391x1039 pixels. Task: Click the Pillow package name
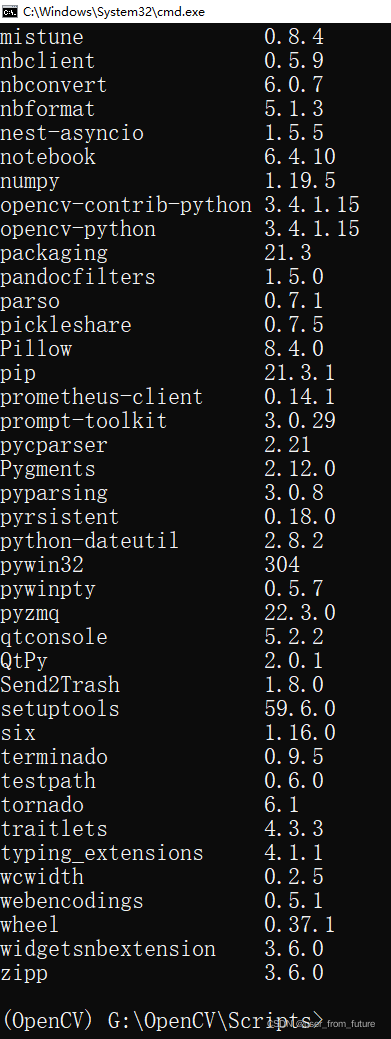coord(36,349)
